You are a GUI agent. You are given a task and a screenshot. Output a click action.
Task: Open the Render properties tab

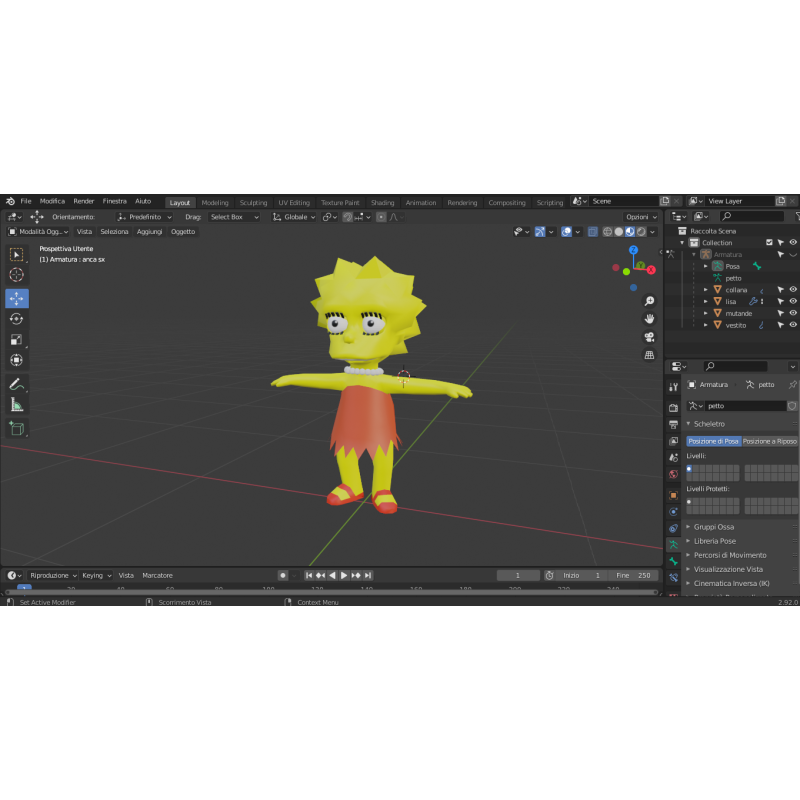(x=673, y=407)
